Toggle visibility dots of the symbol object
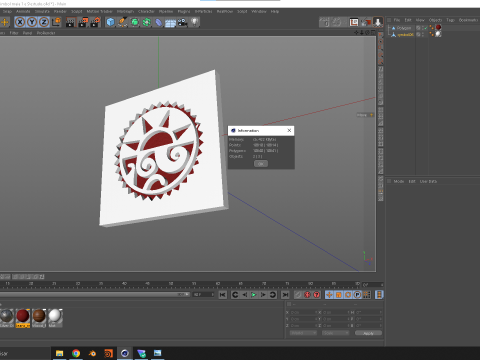This screenshot has height=360, width=480. (423, 34)
